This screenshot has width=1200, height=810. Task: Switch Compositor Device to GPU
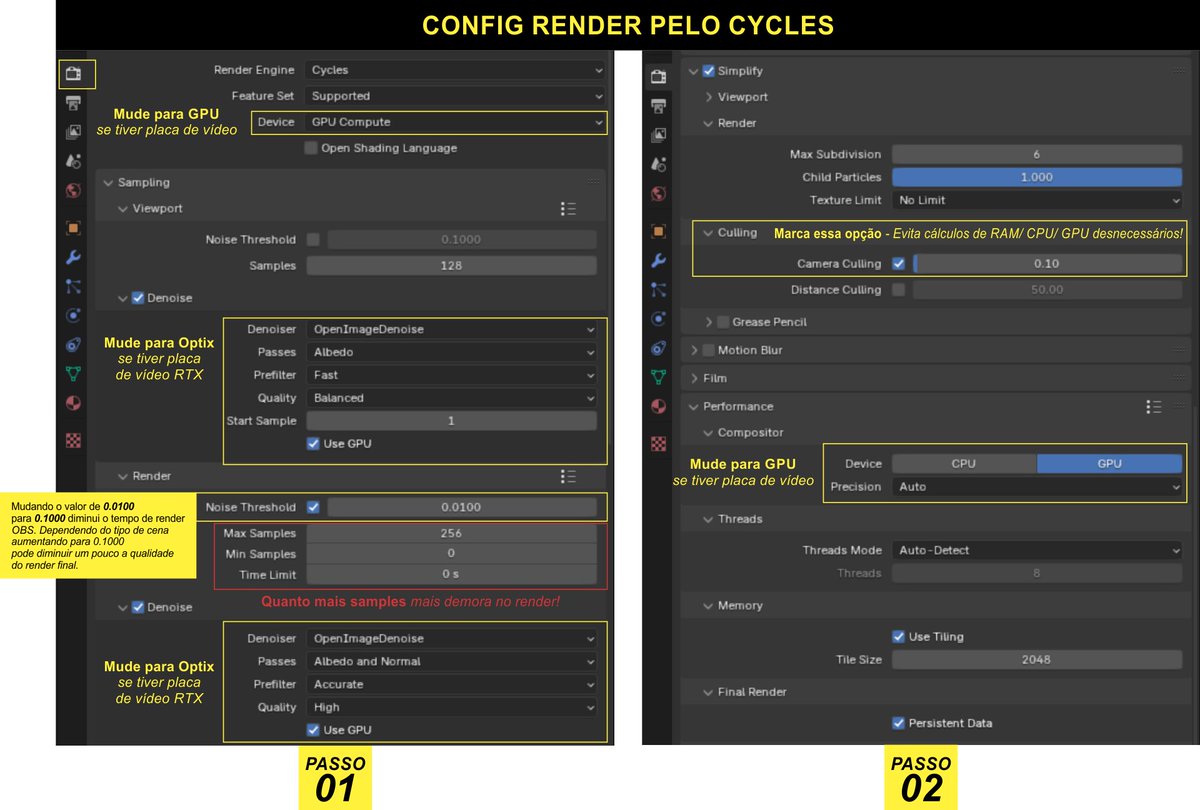[1110, 463]
